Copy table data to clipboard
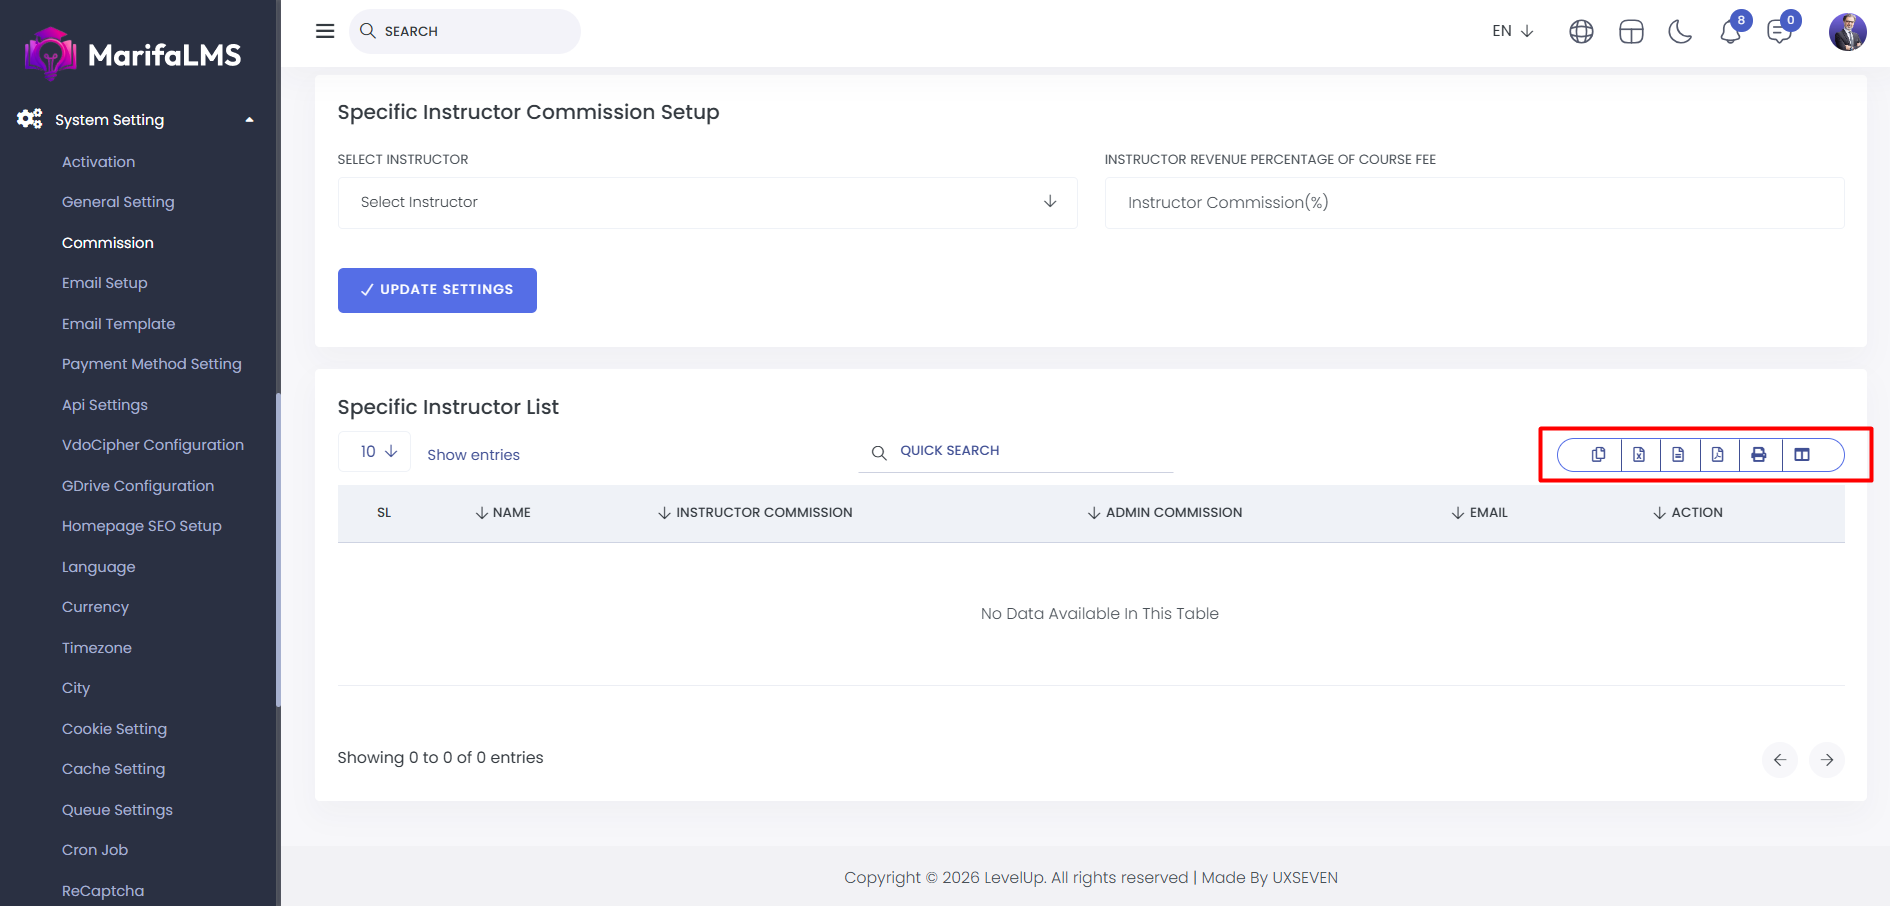Image resolution: width=1890 pixels, height=906 pixels. [1598, 455]
